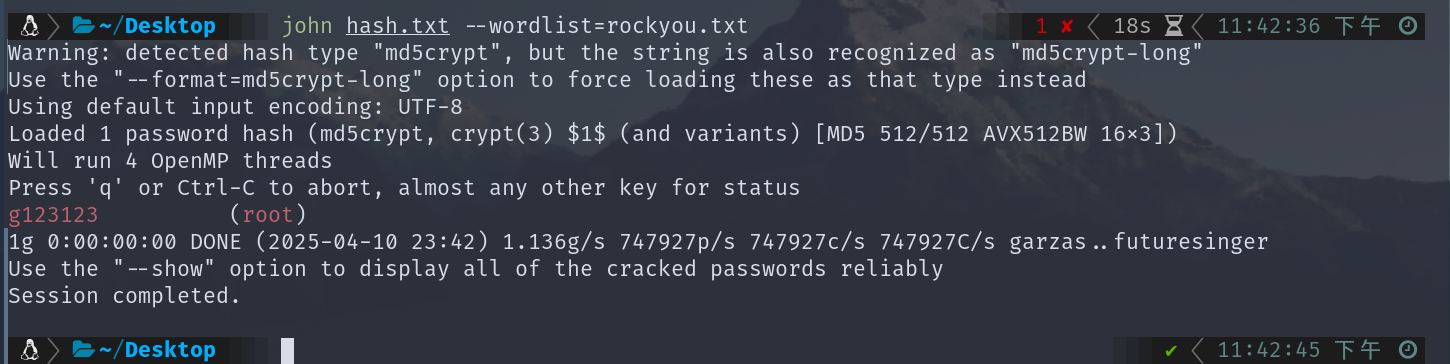Image resolution: width=1450 pixels, height=364 pixels.
Task: Click the (root) username text
Action: [268, 215]
